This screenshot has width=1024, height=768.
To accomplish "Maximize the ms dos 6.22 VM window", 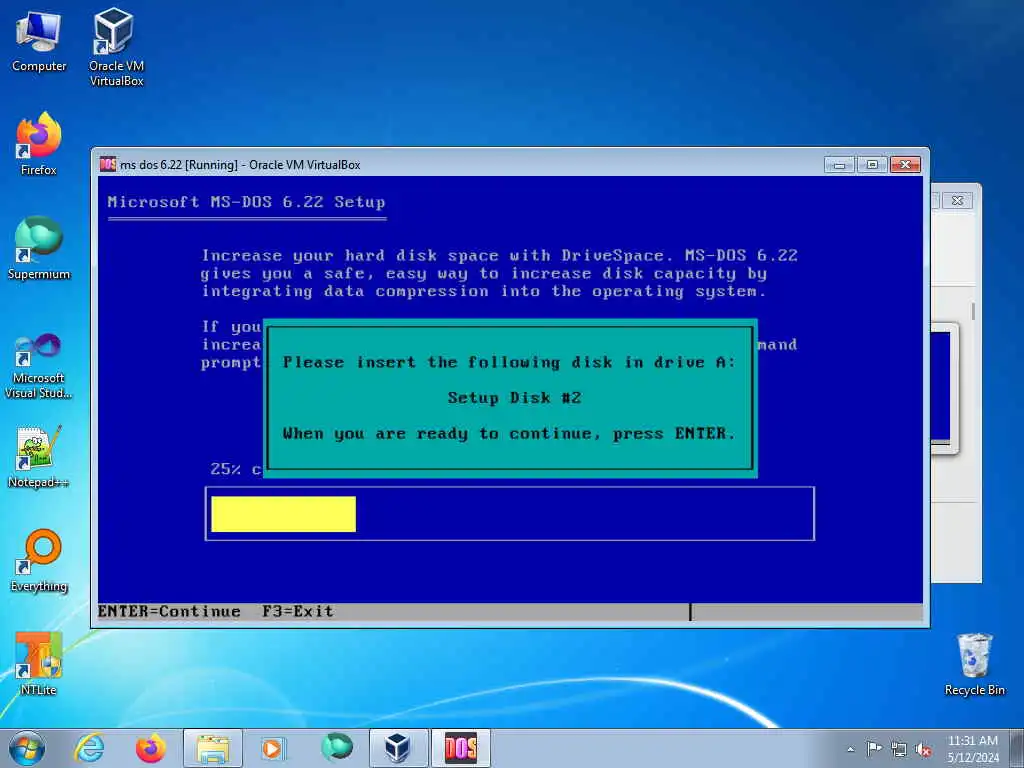I will 872,165.
